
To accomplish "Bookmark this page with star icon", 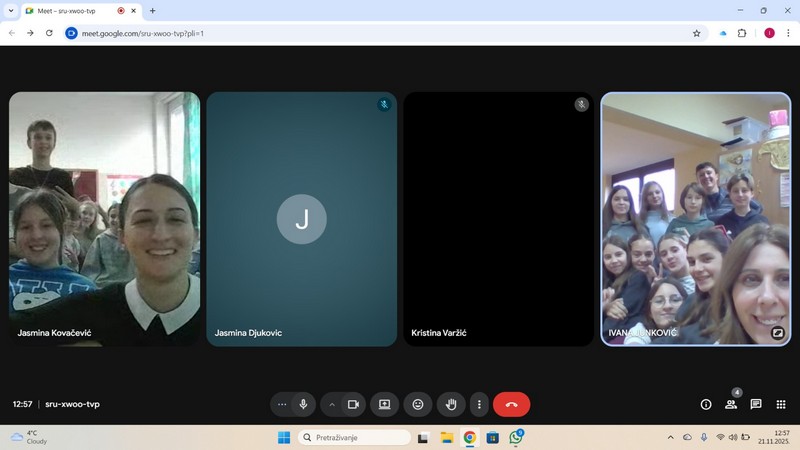I will coord(697,33).
